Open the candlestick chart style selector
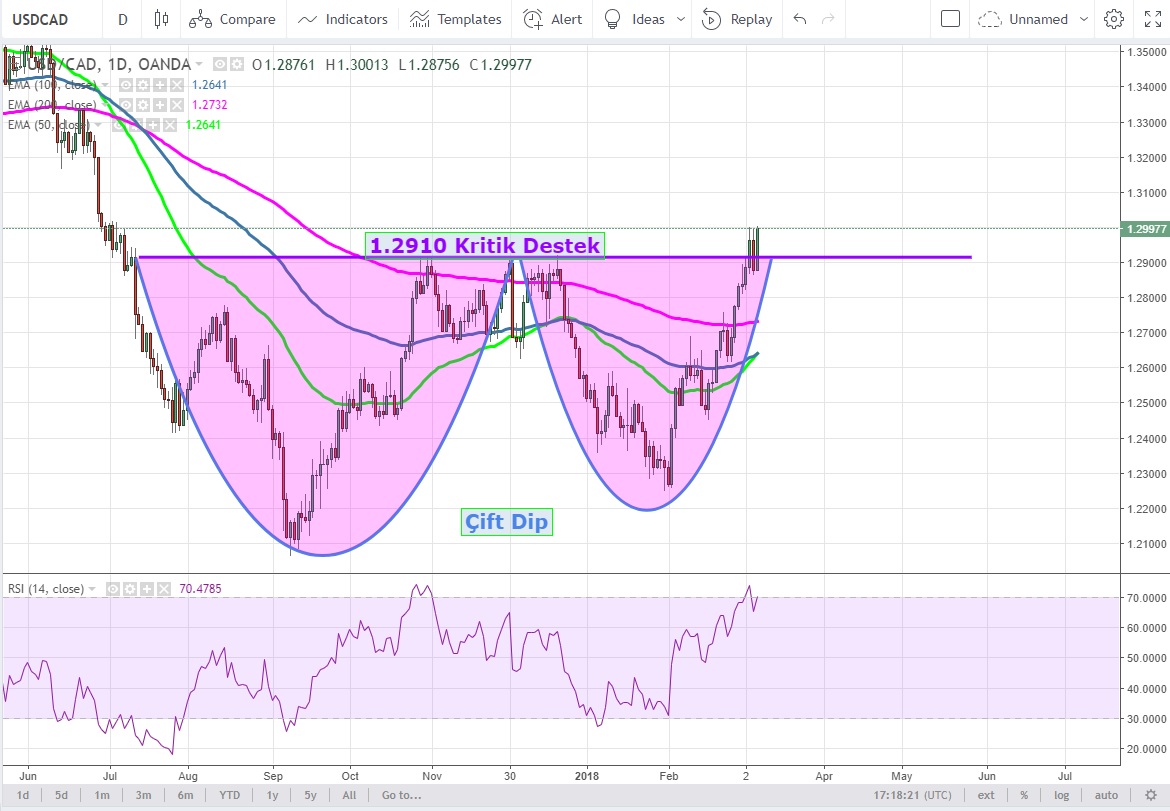The image size is (1170, 811). pos(161,19)
